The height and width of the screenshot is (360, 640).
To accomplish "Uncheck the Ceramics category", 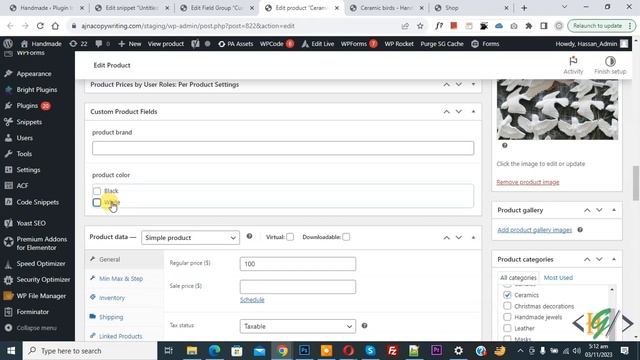I will tap(507, 295).
